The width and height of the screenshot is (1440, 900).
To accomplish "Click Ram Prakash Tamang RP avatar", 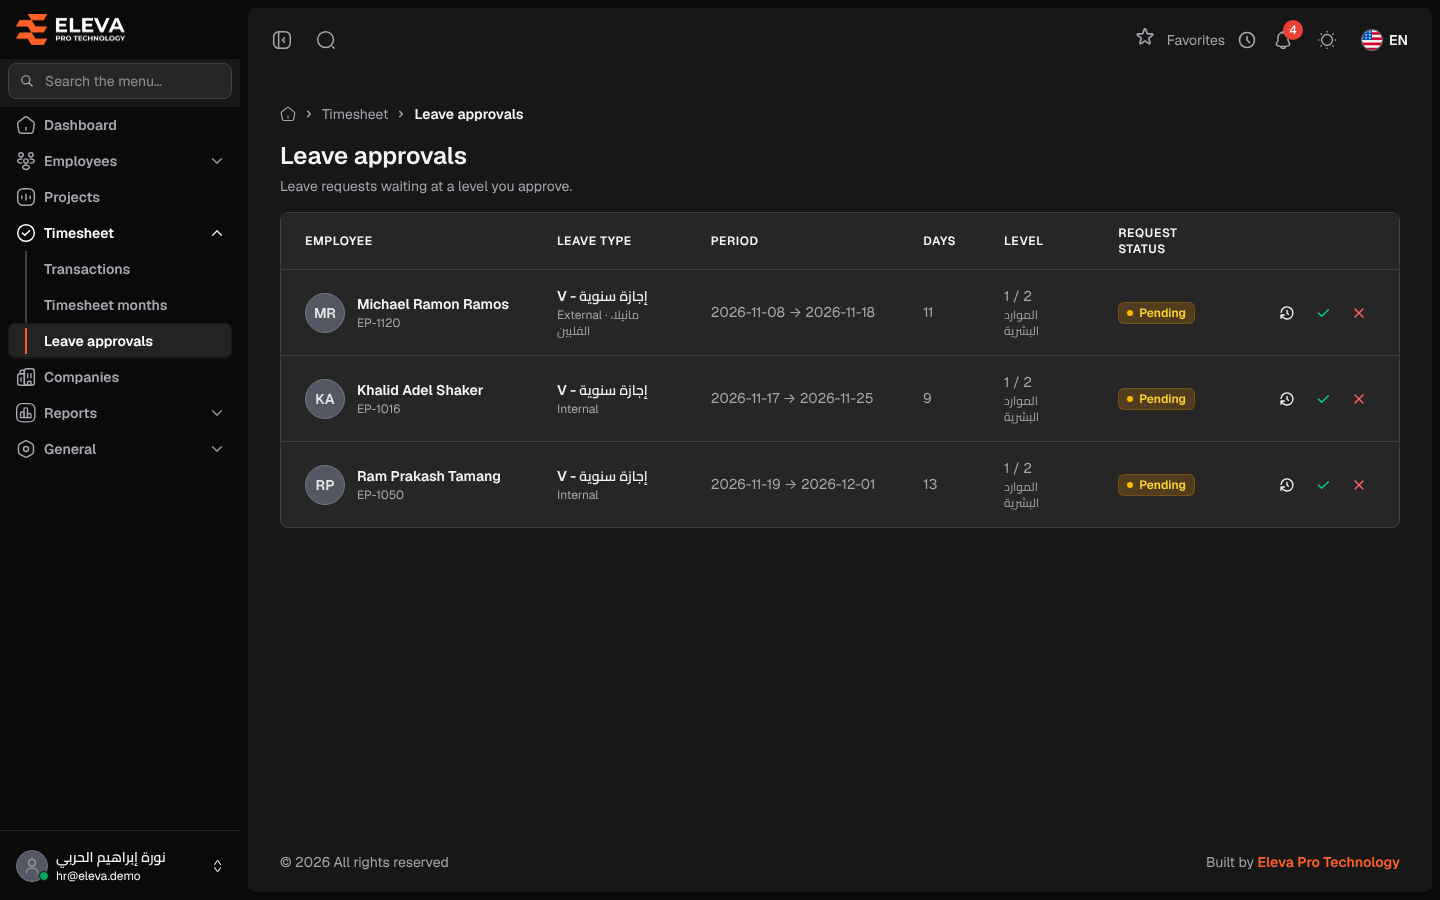I will click(x=325, y=485).
